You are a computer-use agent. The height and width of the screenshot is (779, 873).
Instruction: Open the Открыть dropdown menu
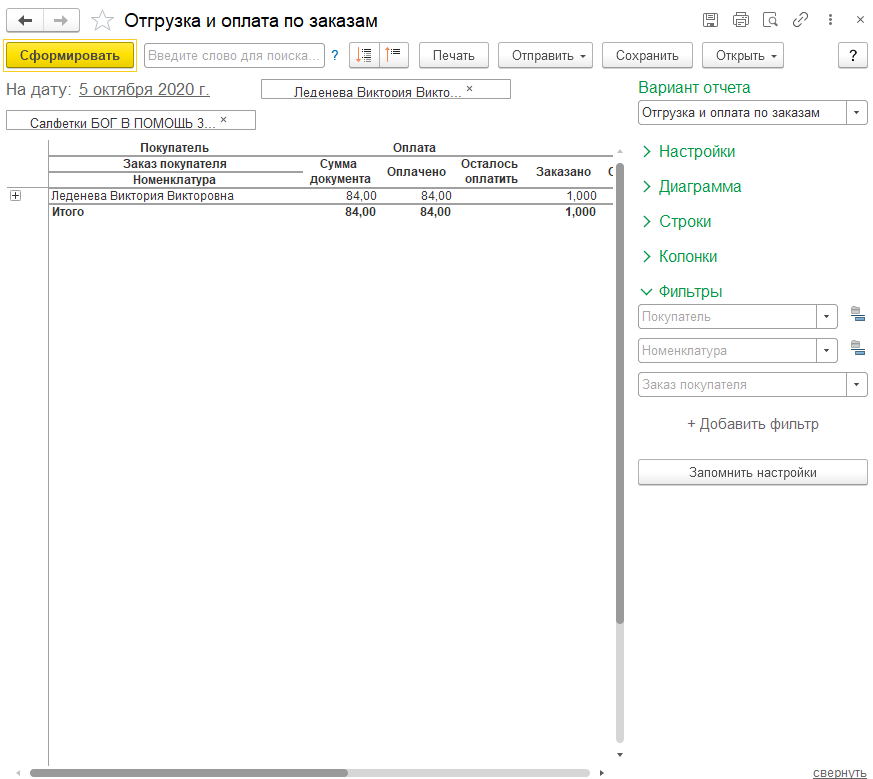click(742, 55)
